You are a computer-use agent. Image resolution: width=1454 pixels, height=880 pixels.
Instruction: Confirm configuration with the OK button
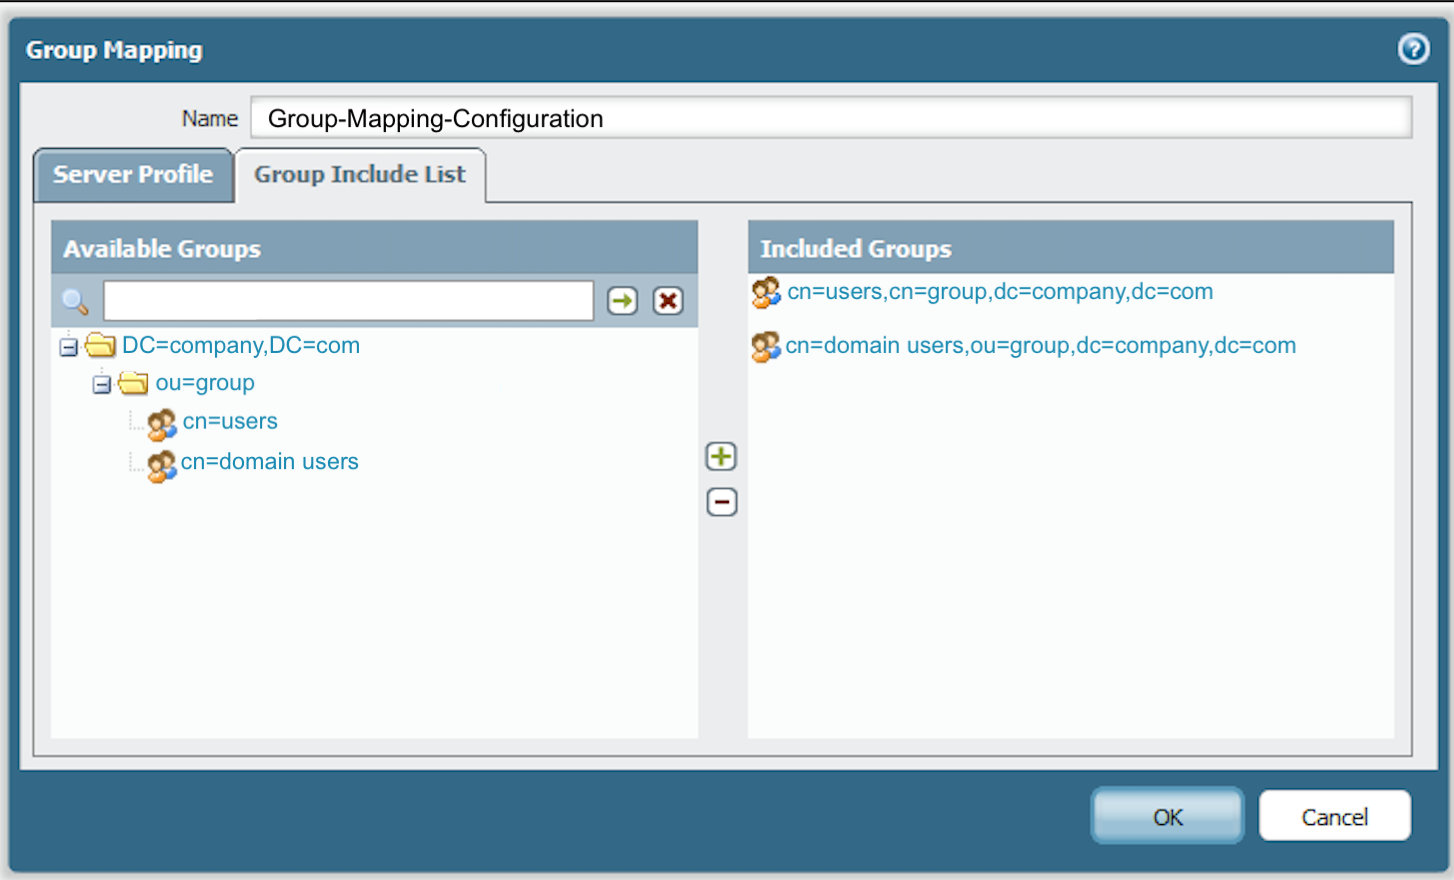pos(1166,816)
